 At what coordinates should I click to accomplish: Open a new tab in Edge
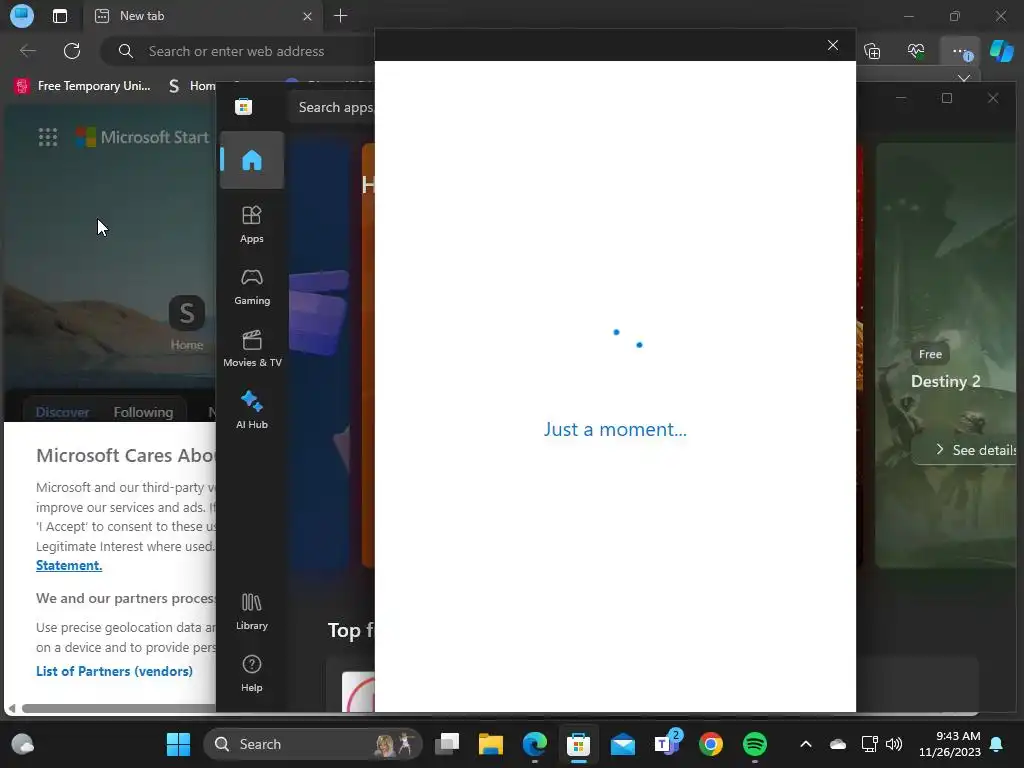point(340,16)
